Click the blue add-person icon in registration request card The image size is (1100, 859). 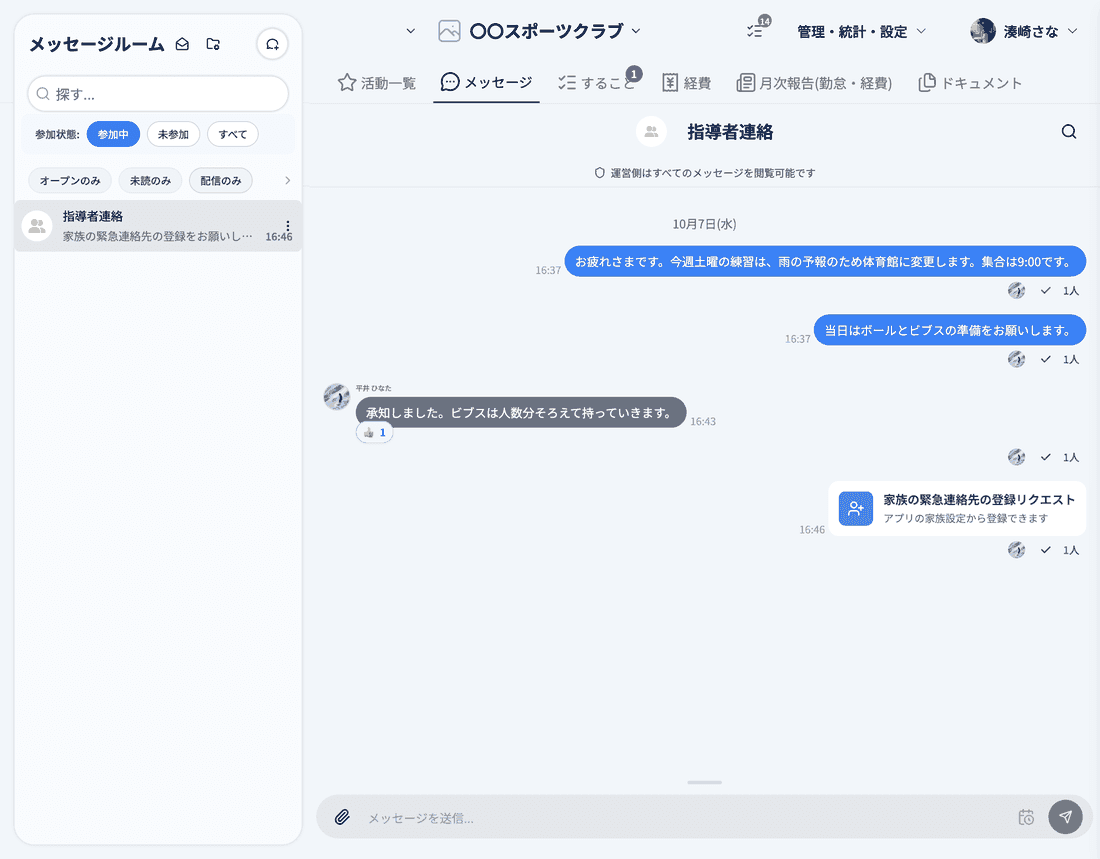tap(855, 508)
